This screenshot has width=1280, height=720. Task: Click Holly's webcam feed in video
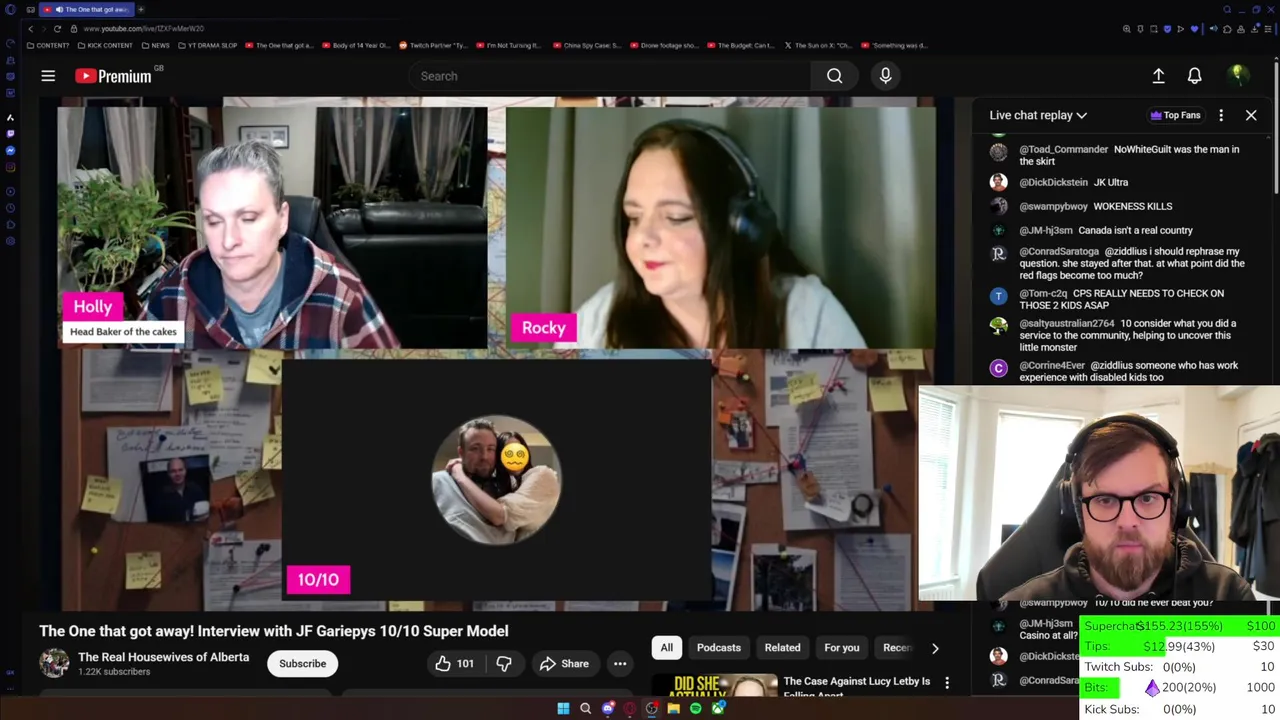click(272, 228)
